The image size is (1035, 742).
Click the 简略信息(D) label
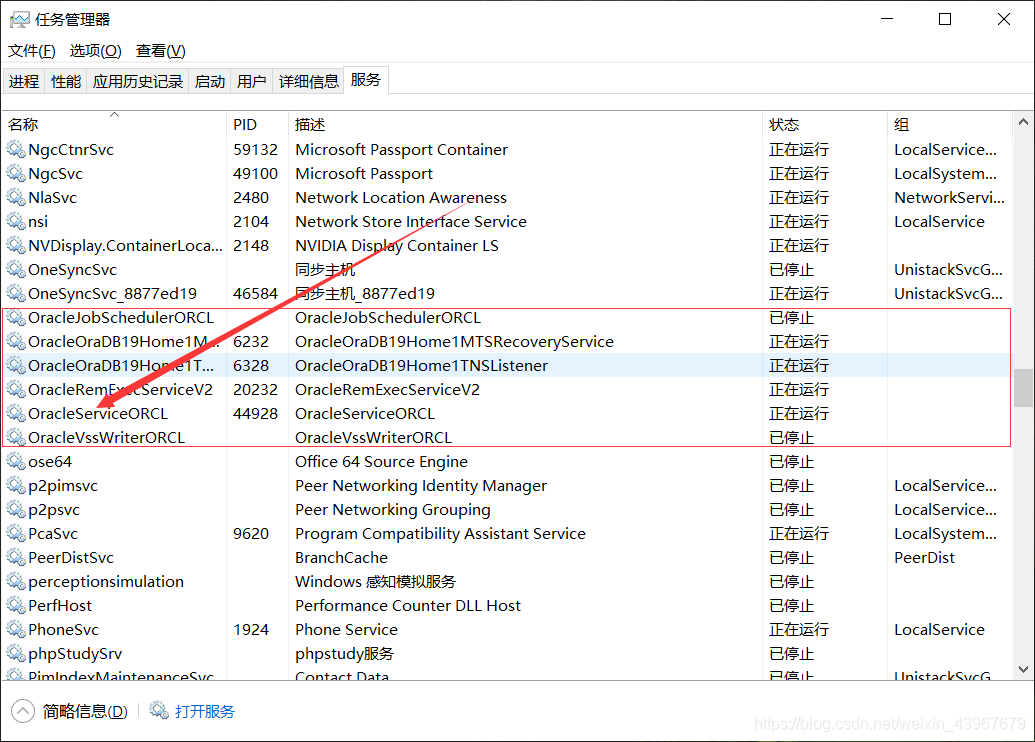click(85, 711)
